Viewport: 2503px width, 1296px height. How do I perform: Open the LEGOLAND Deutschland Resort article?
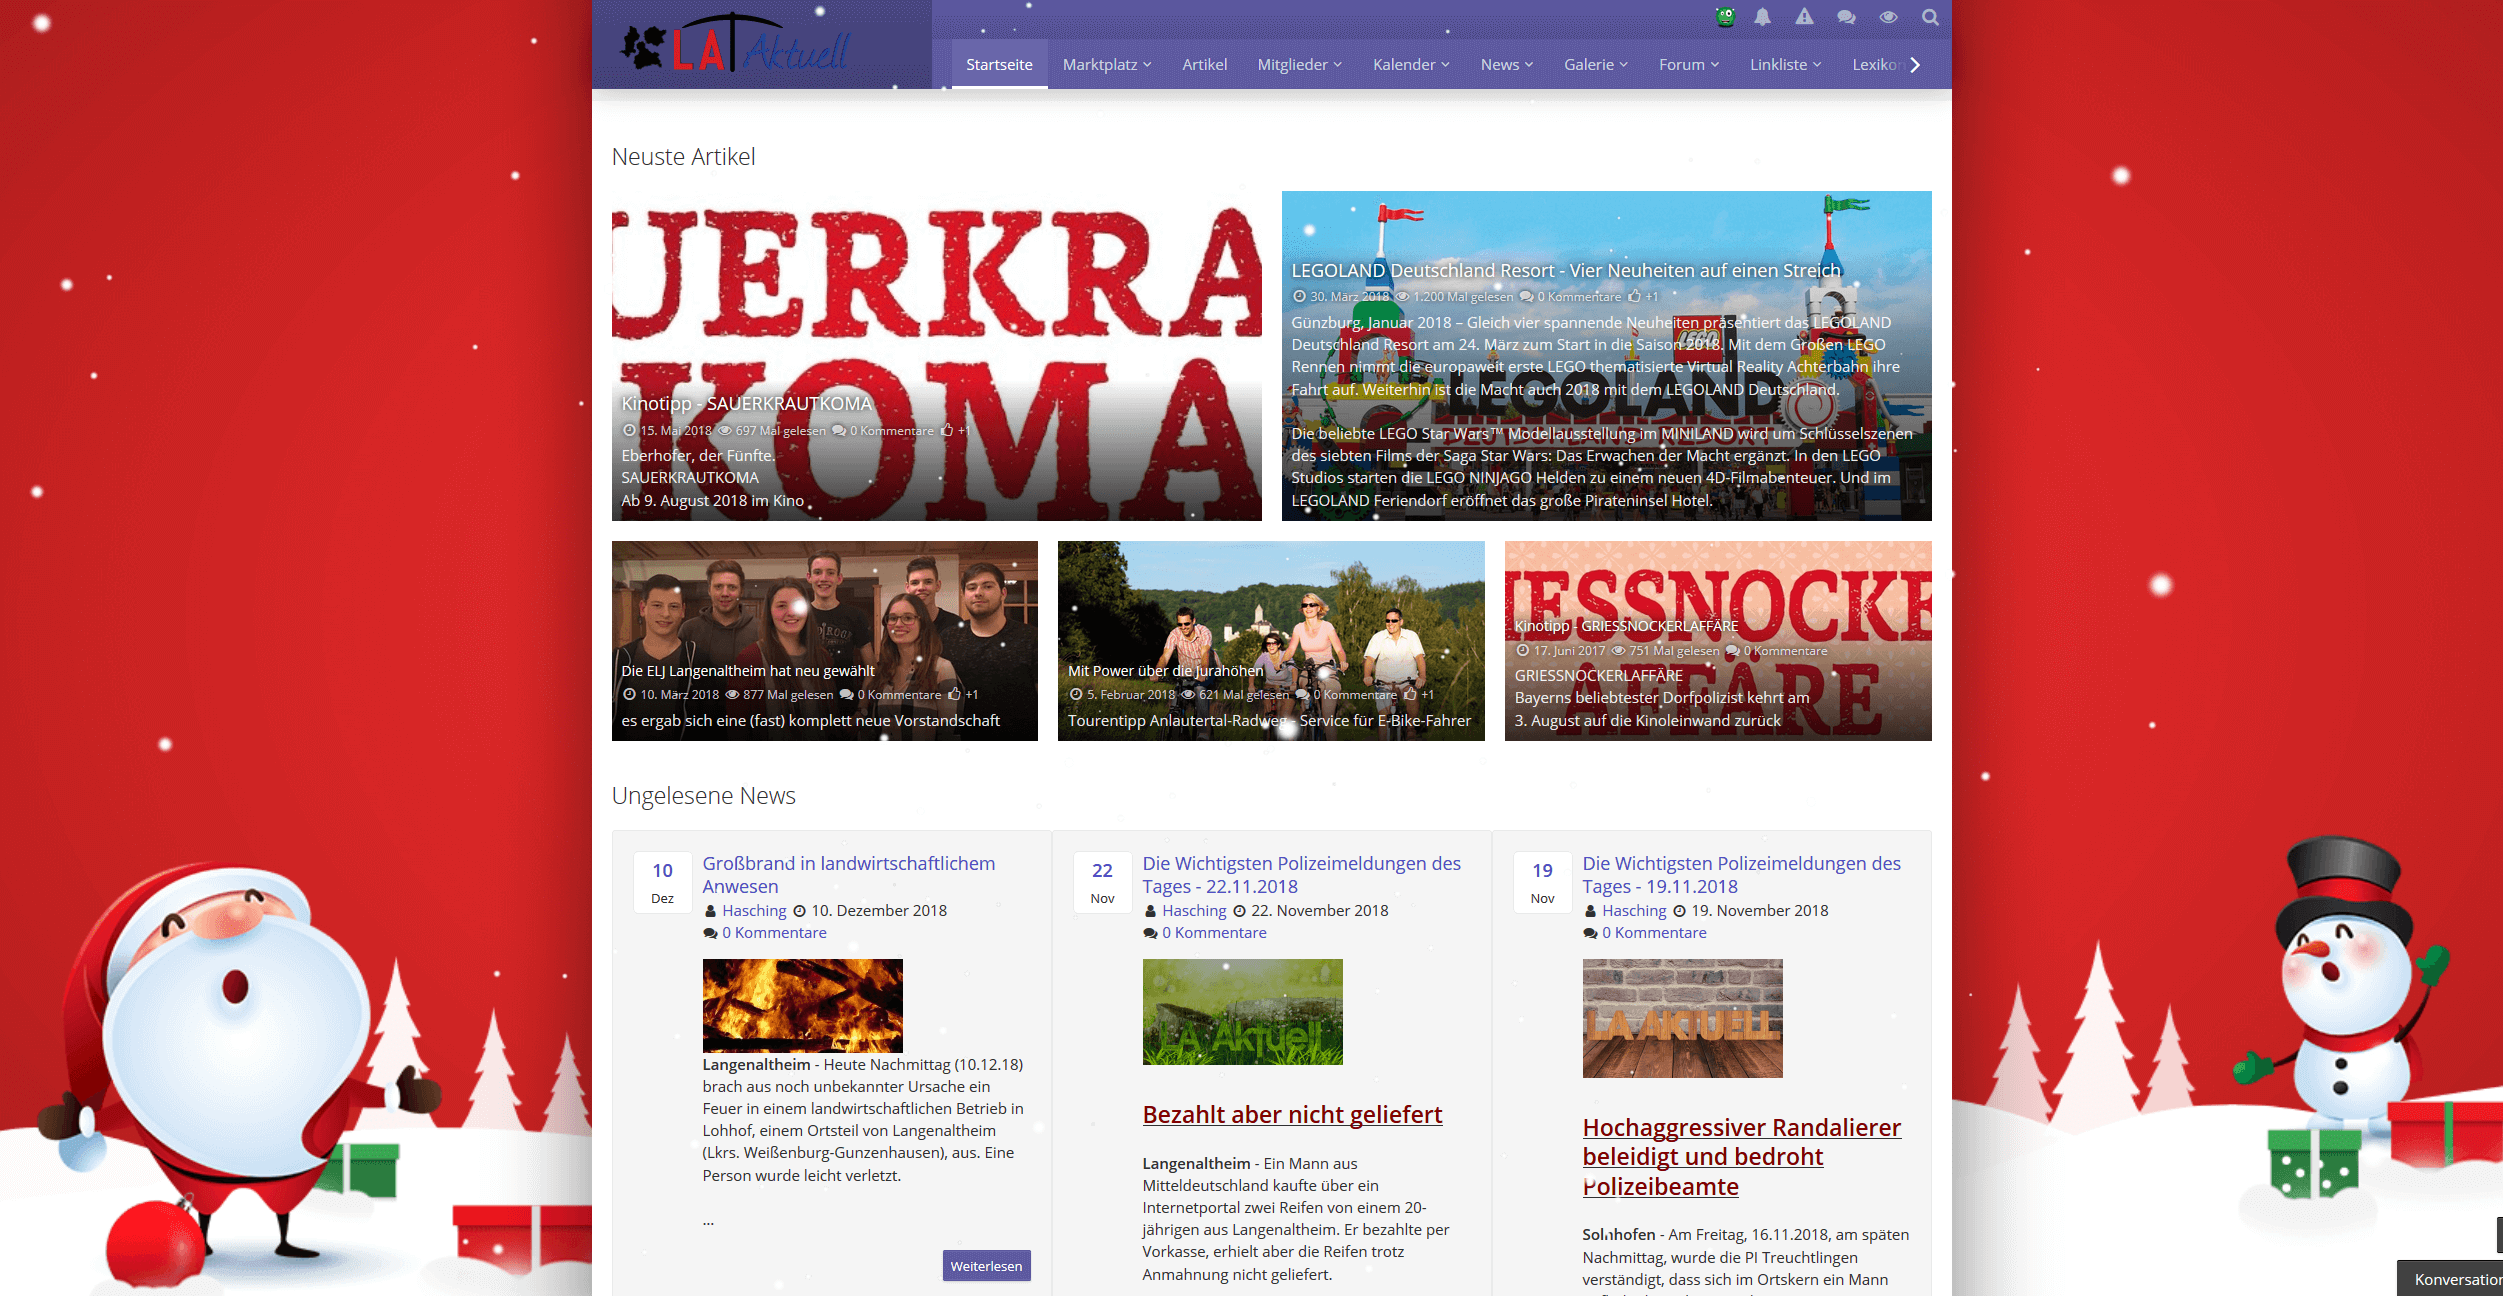coord(1565,270)
